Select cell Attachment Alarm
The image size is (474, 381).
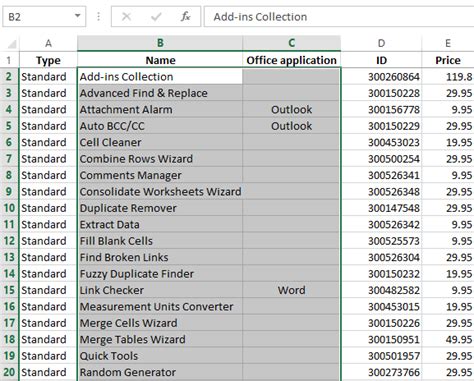(160, 109)
